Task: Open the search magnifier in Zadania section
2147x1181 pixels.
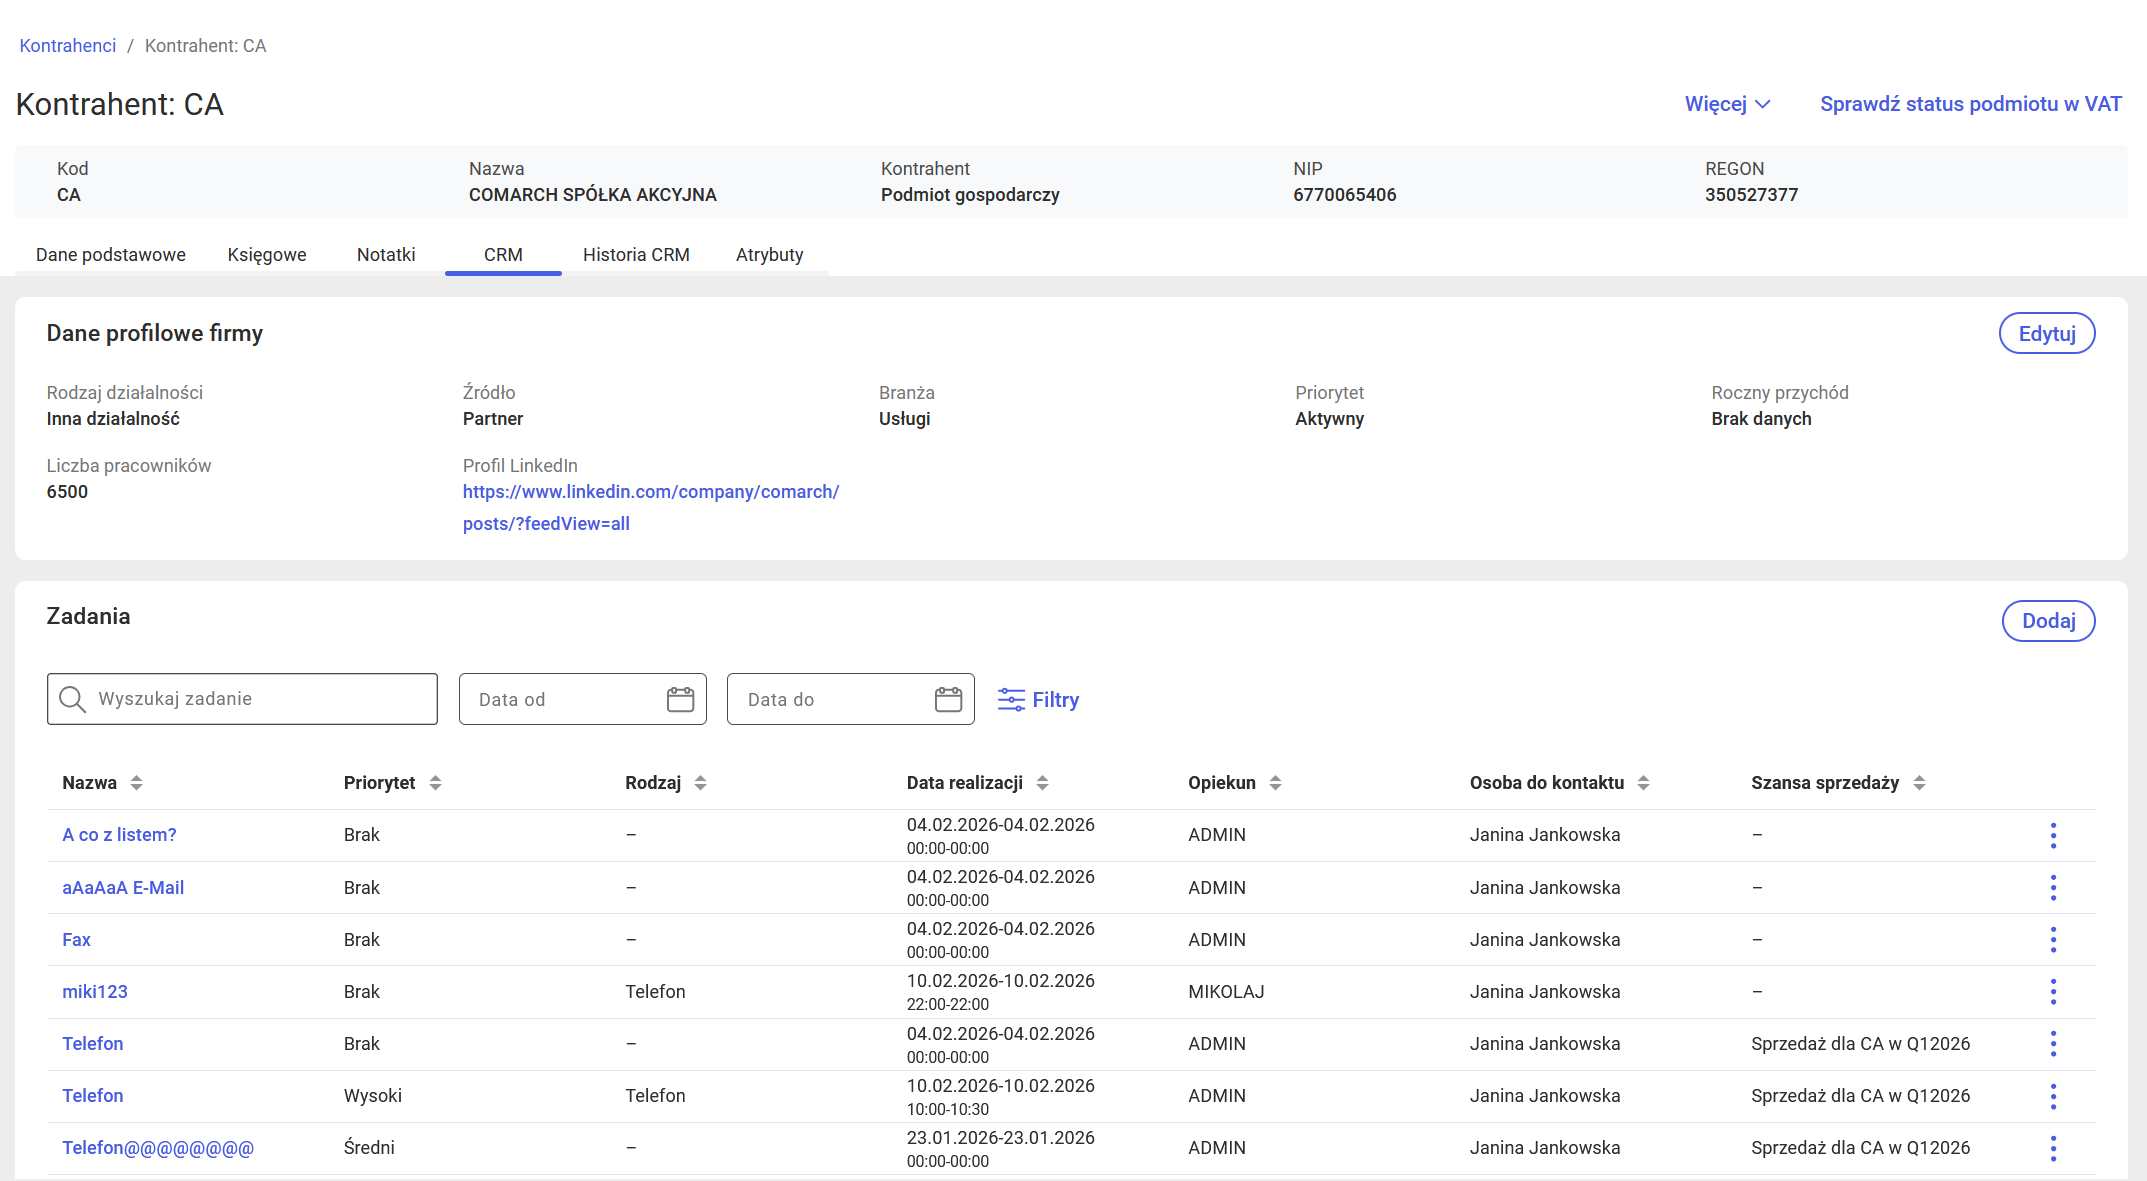Action: point(72,699)
